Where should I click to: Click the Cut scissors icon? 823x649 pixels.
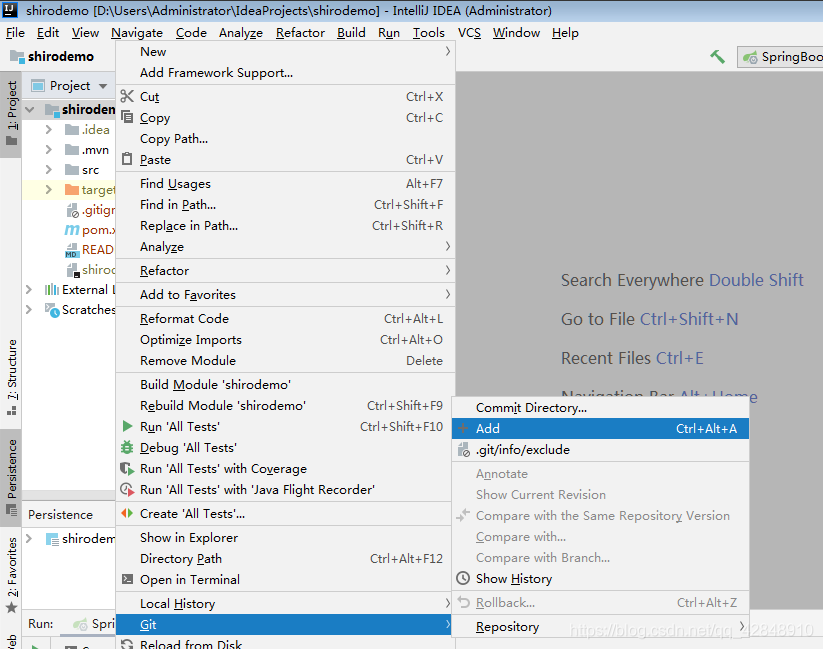(127, 96)
